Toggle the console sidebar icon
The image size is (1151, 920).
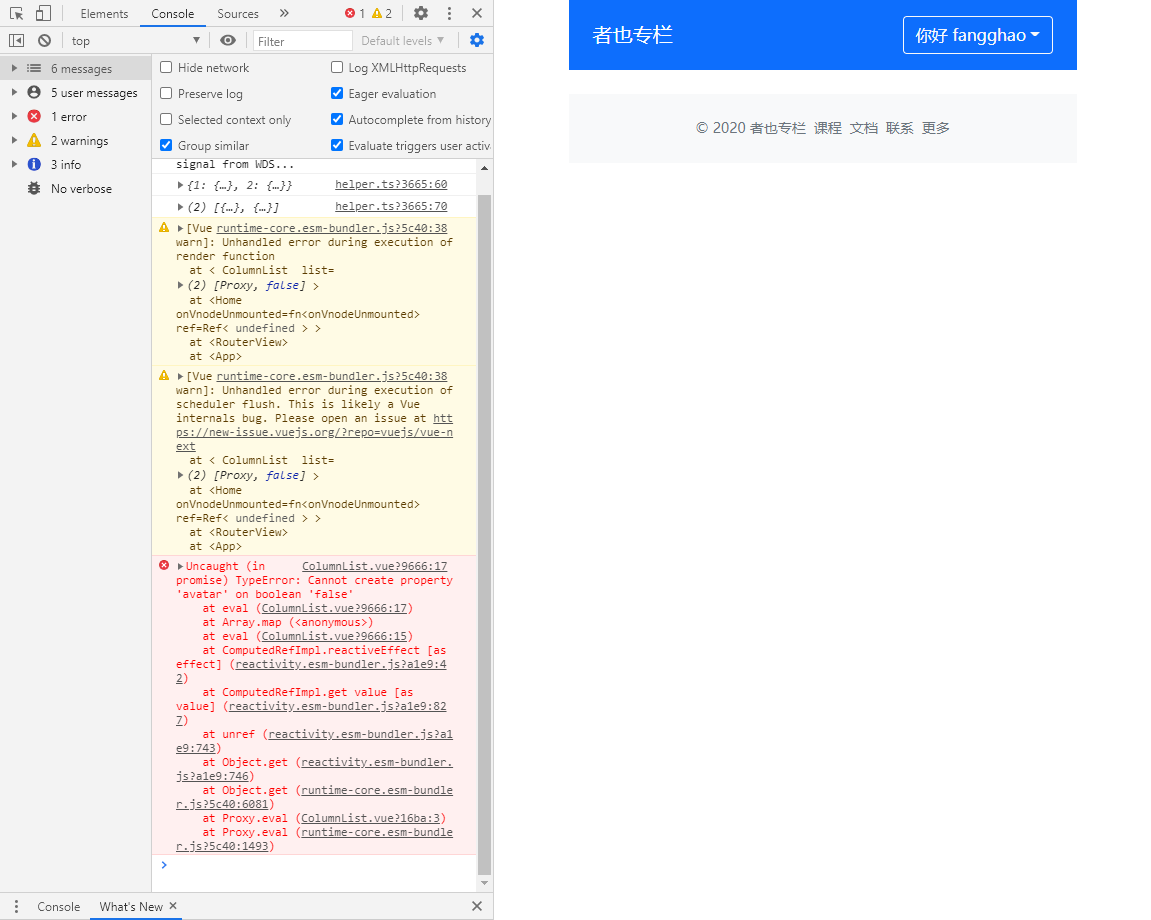pyautogui.click(x=16, y=40)
